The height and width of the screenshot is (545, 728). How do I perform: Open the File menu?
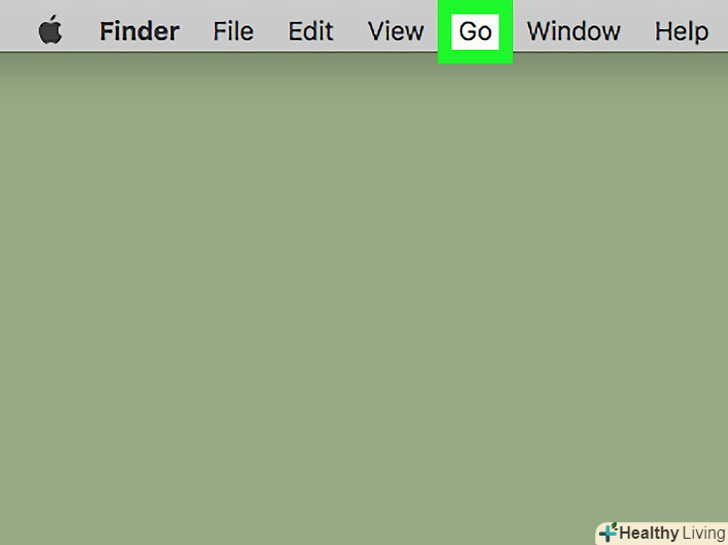pyautogui.click(x=233, y=32)
